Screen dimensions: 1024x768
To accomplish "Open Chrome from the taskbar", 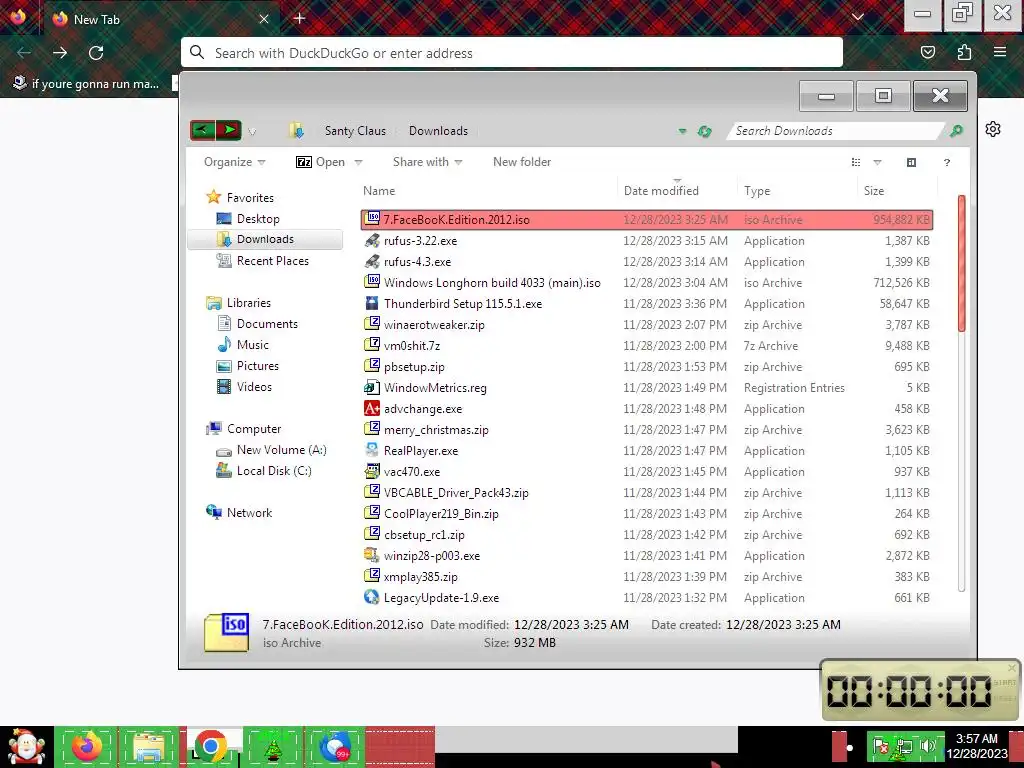I will click(210, 746).
